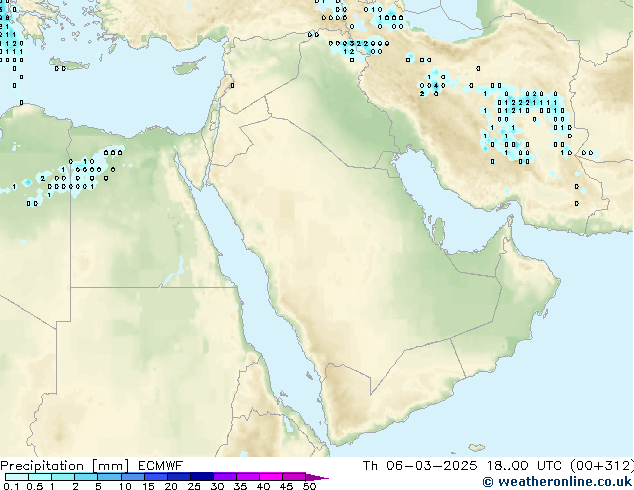Click the island of Crete on map
Viewport: 634px width, 490px height.
[70, 64]
